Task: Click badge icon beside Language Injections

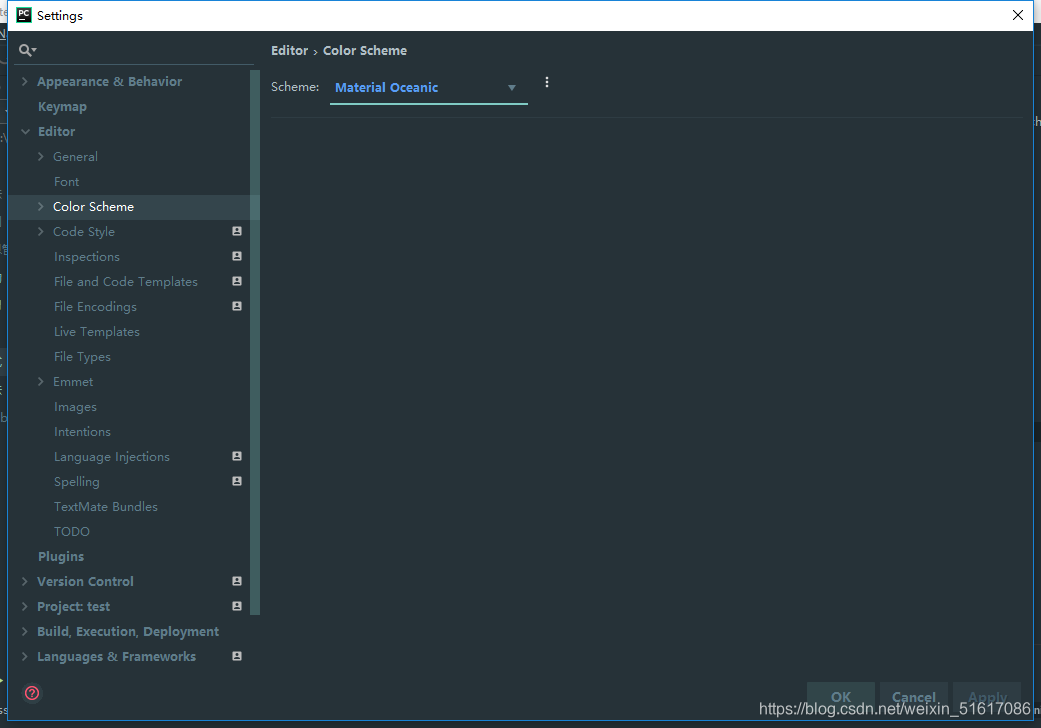Action: click(x=237, y=456)
